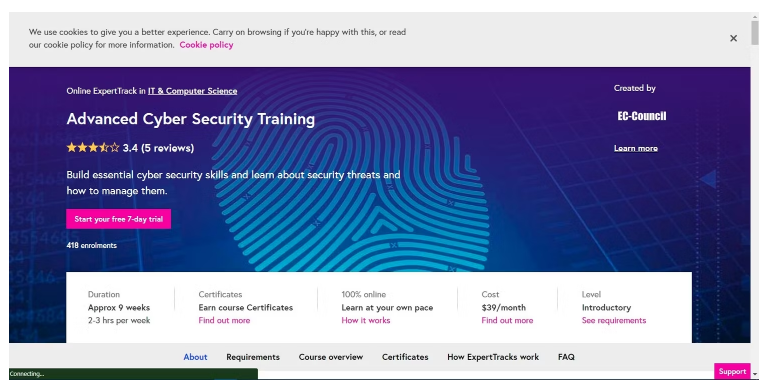Image resolution: width=769 pixels, height=391 pixels.
Task: Click the Connecting... status bar text
Action: [x=26, y=374]
